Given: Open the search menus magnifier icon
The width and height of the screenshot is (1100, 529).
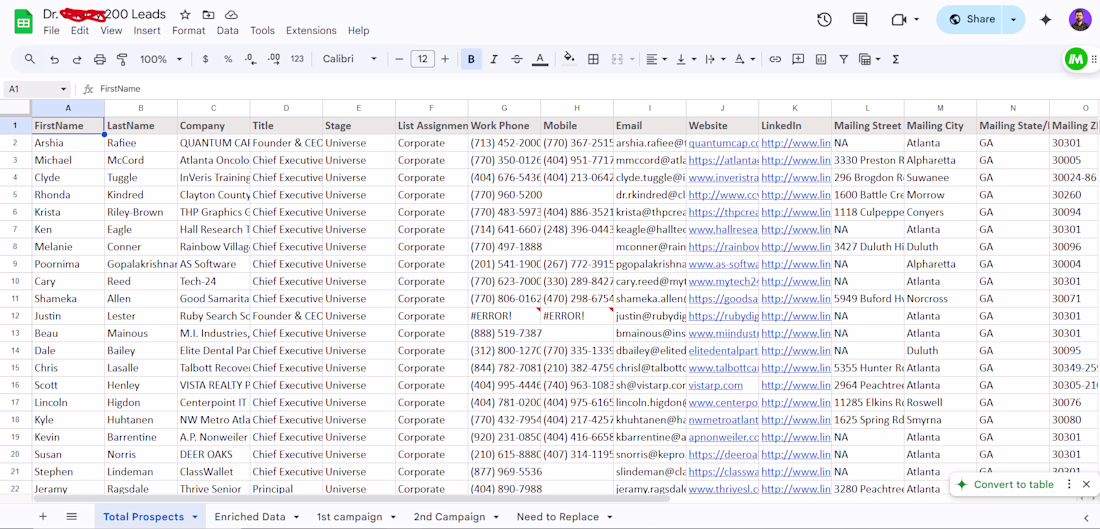Looking at the screenshot, I should click(x=29, y=60).
